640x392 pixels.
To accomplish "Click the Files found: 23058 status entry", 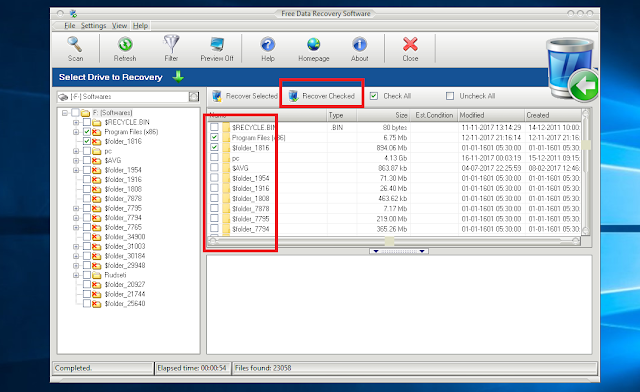I will pyautogui.click(x=414, y=368).
